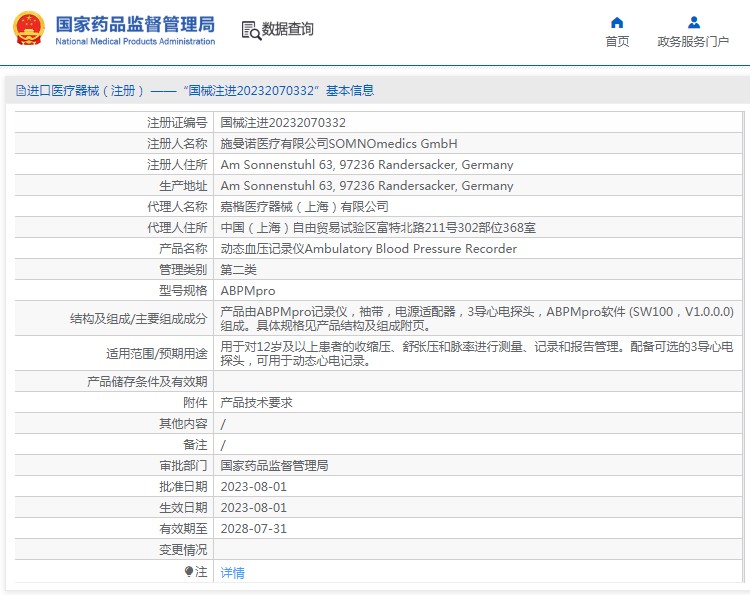Click the document icon before 进口医疗器械
Viewport: 750px width, 595px height.
(x=20, y=91)
